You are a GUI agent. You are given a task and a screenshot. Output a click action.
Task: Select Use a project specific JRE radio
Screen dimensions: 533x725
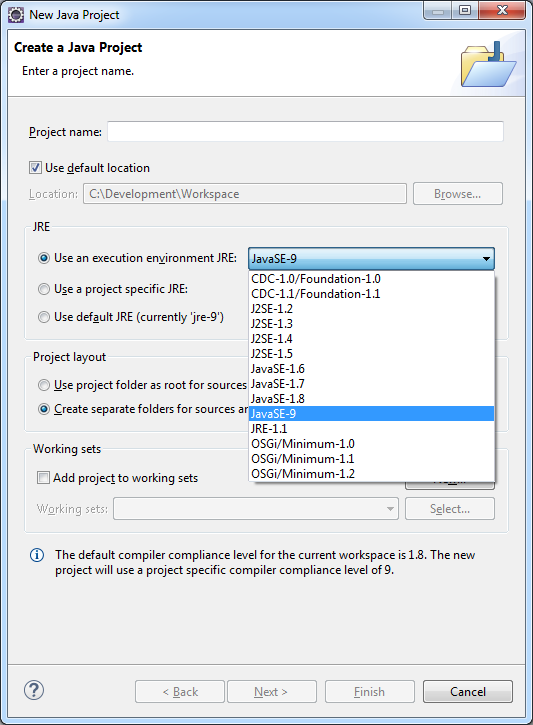click(44, 289)
